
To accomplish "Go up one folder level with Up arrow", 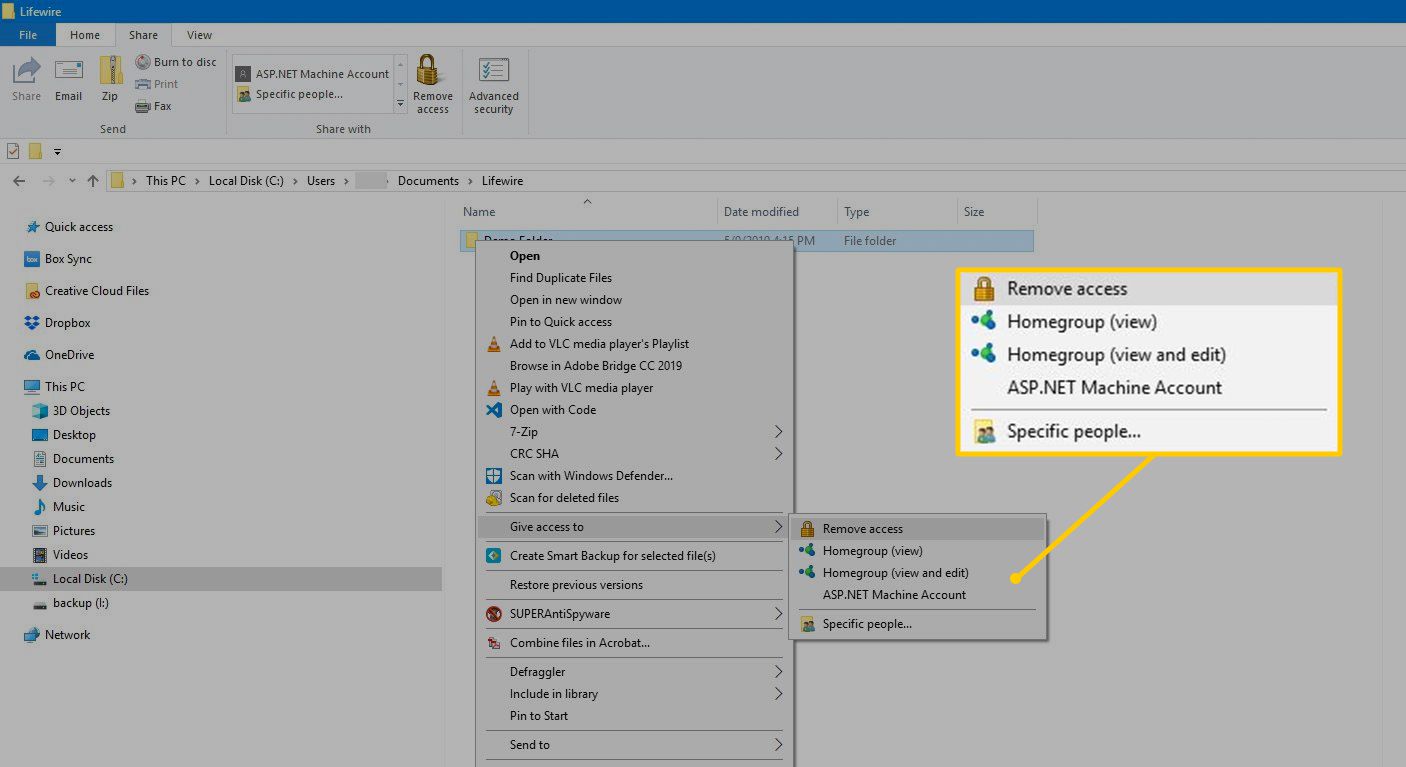I will 93,181.
